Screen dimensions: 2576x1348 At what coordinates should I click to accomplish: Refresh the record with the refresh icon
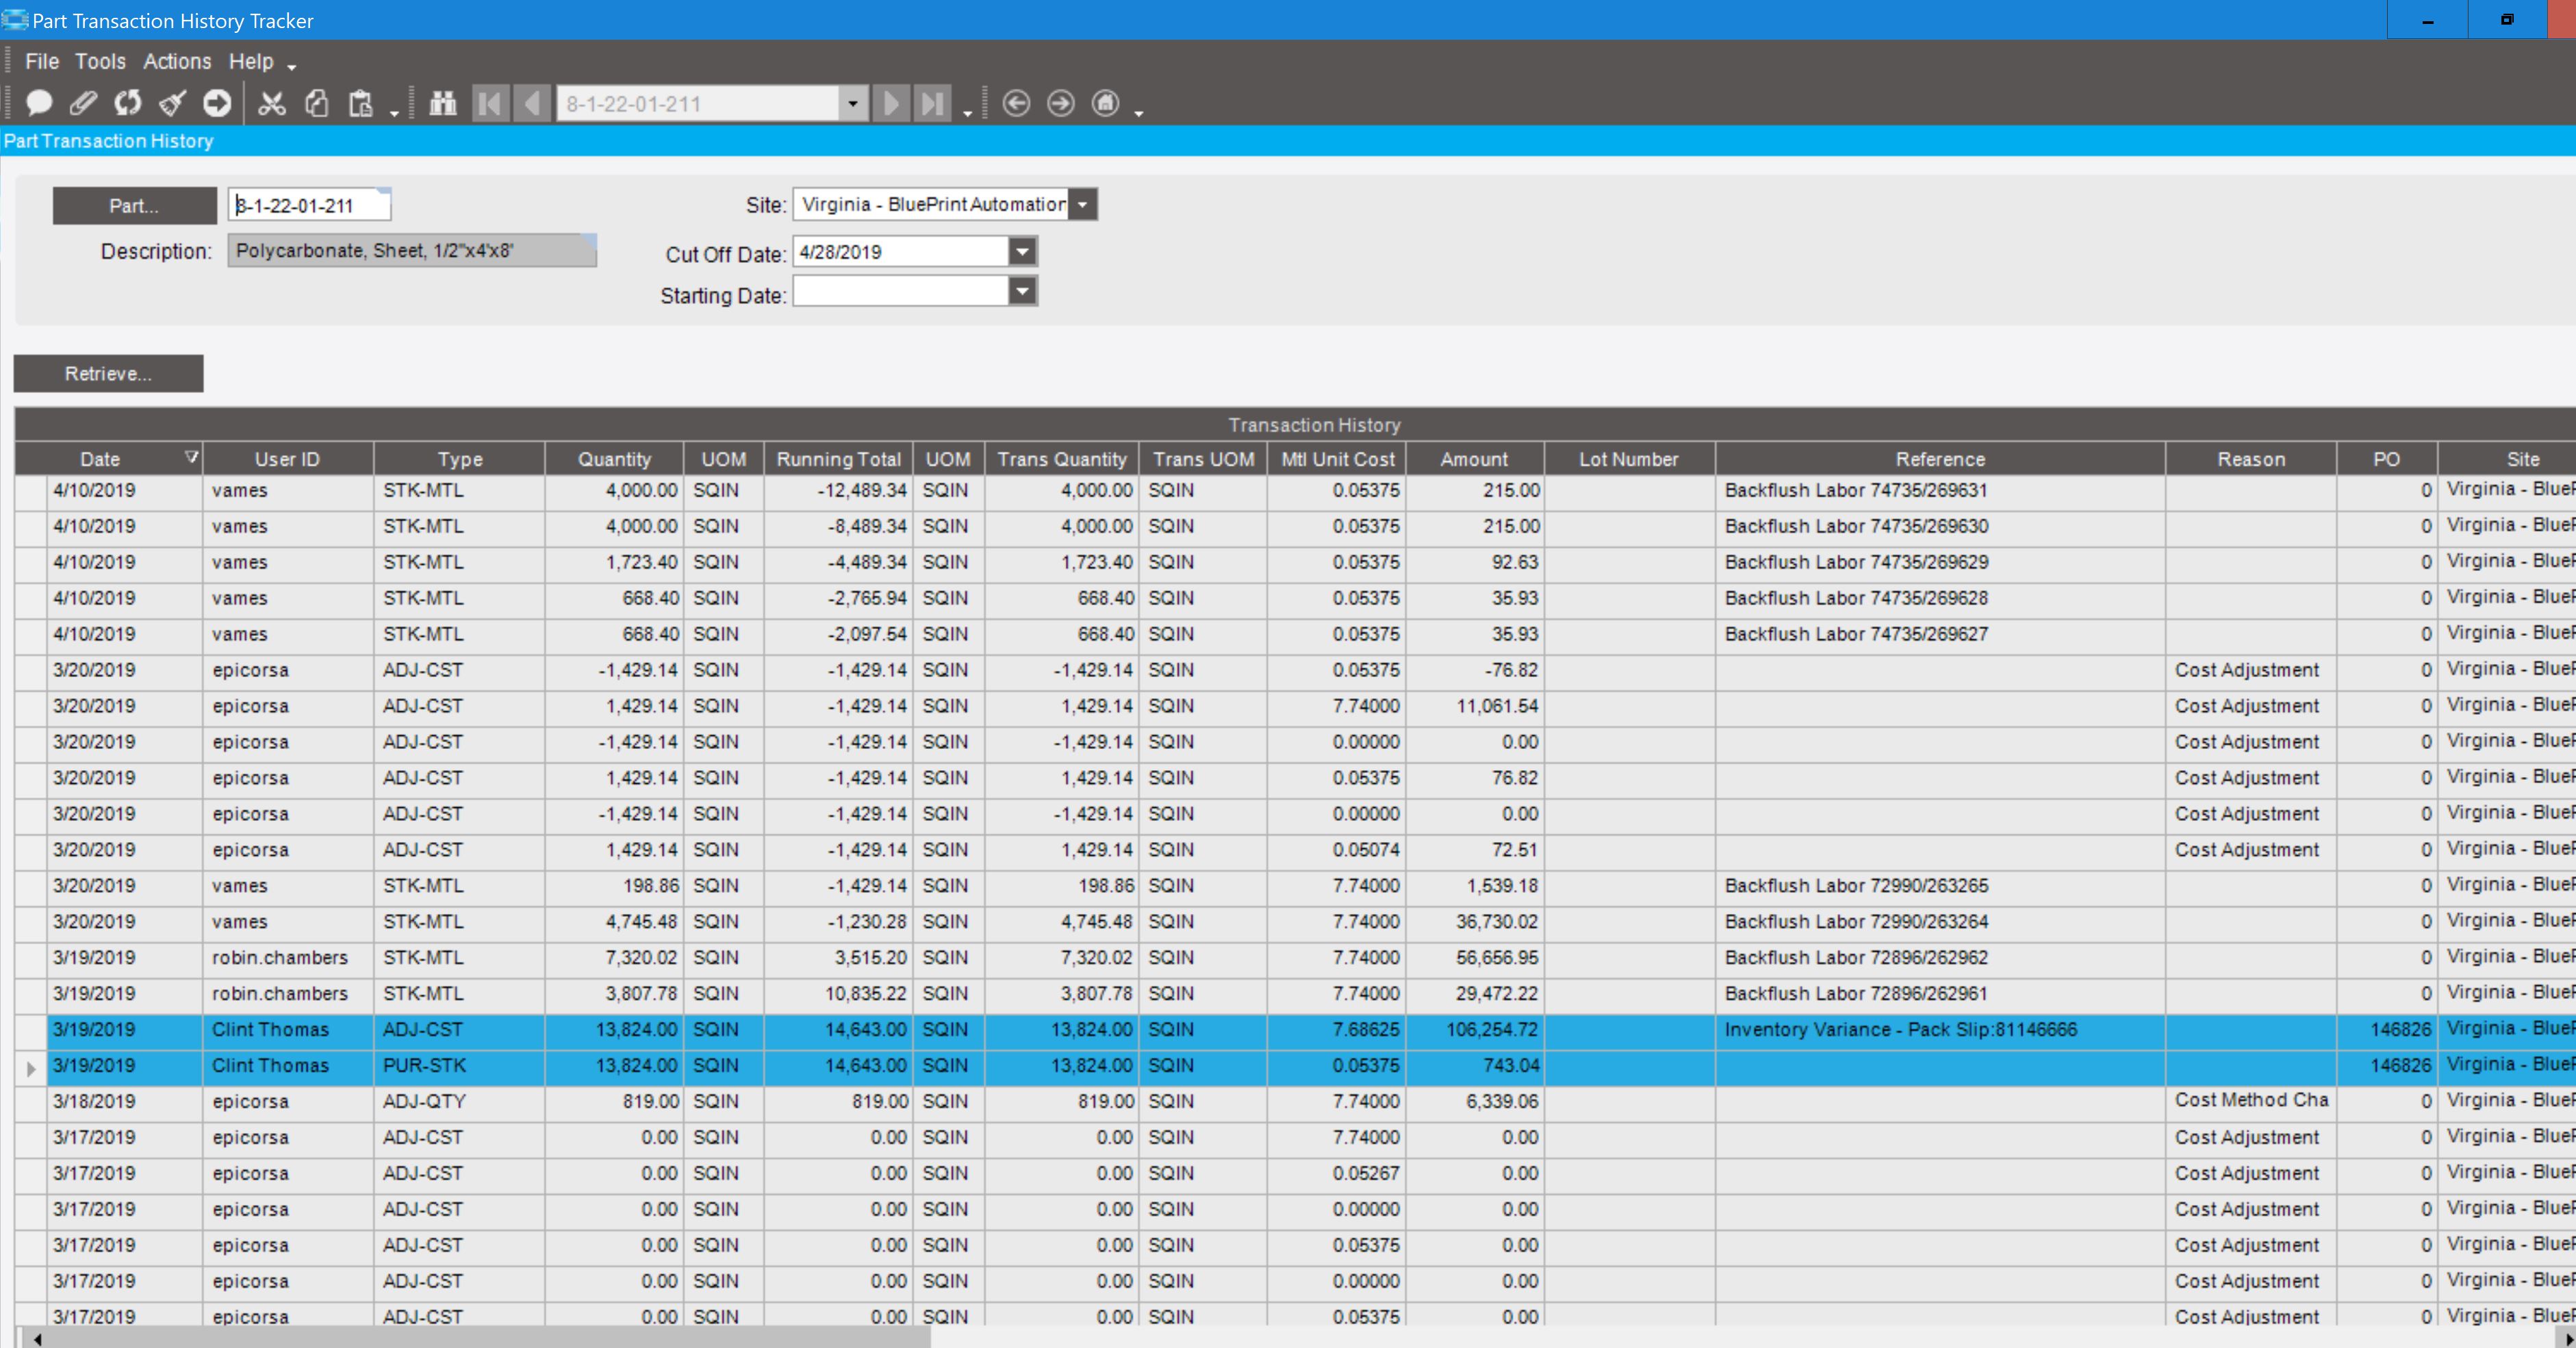click(x=127, y=103)
